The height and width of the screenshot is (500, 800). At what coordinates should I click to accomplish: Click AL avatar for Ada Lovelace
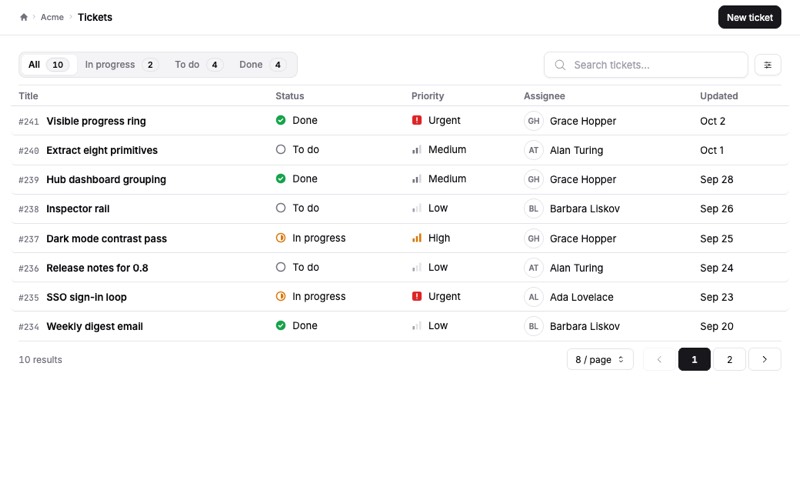tap(534, 297)
